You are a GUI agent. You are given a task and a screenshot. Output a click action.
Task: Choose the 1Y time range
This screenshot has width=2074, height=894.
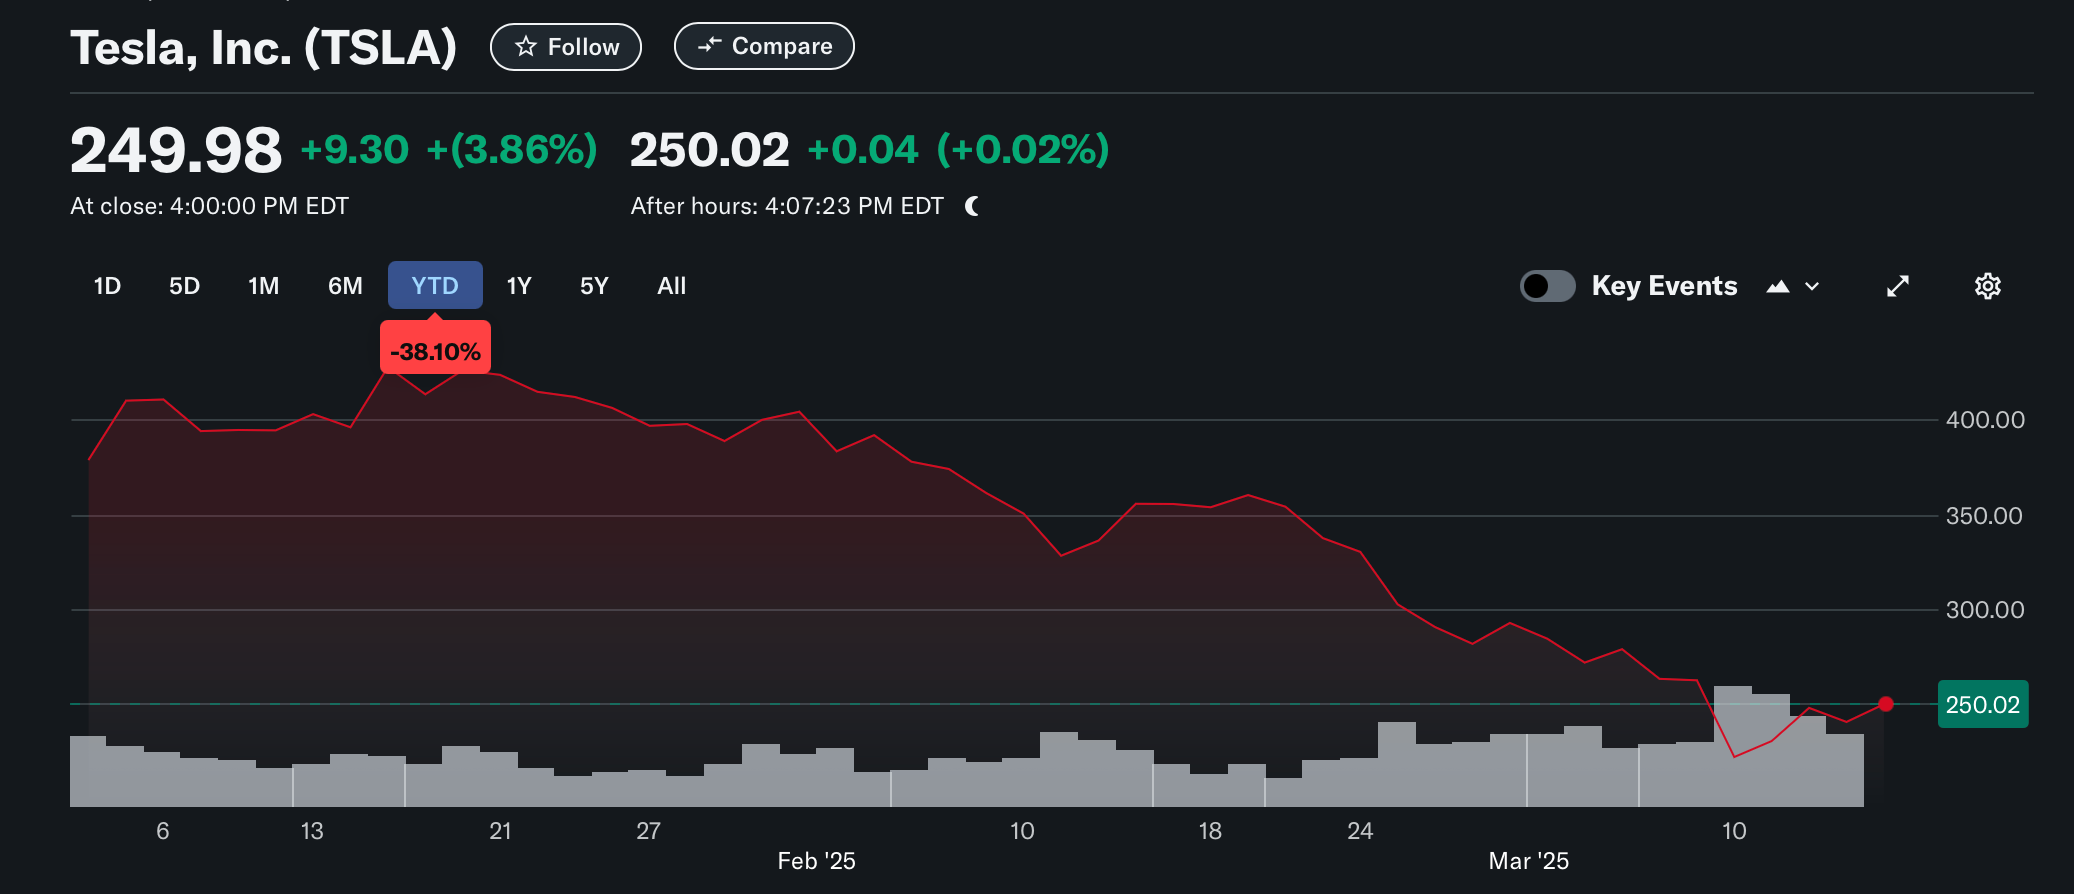(518, 286)
